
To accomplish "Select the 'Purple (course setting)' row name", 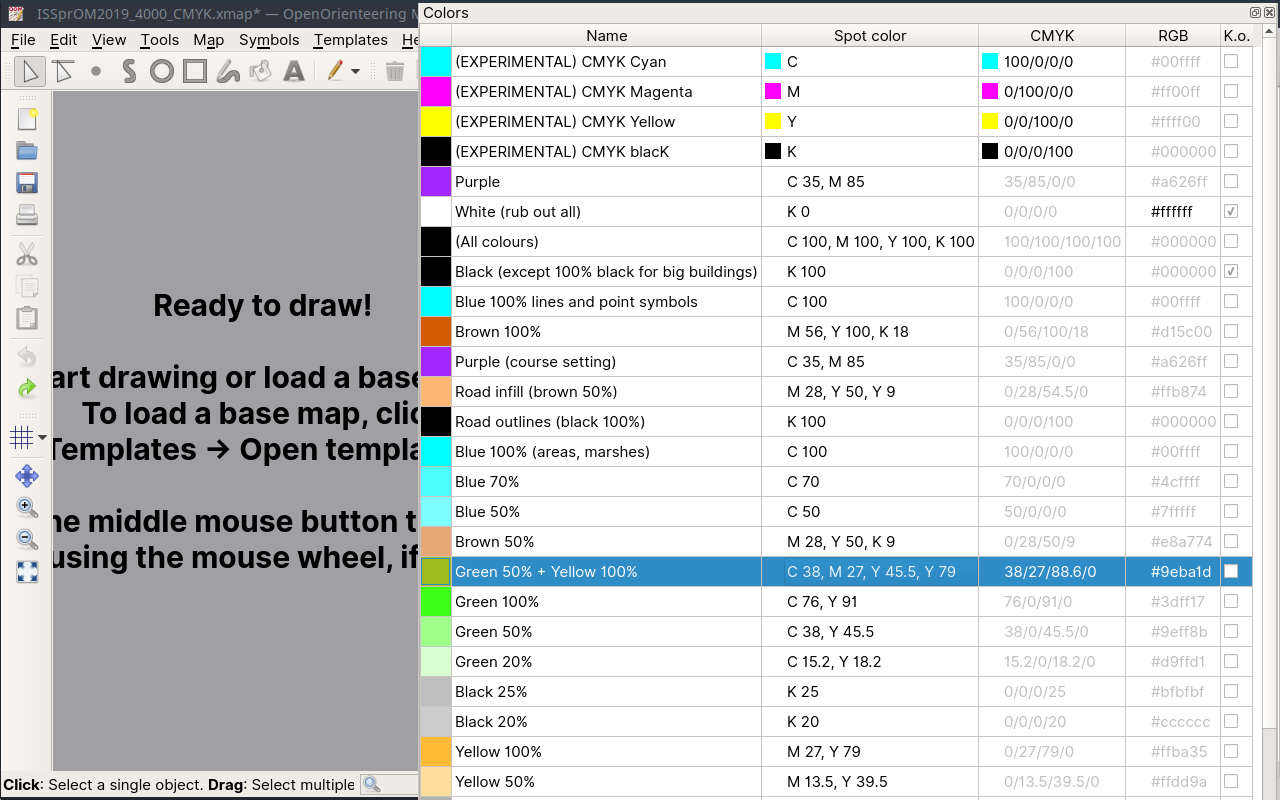I will click(535, 361).
